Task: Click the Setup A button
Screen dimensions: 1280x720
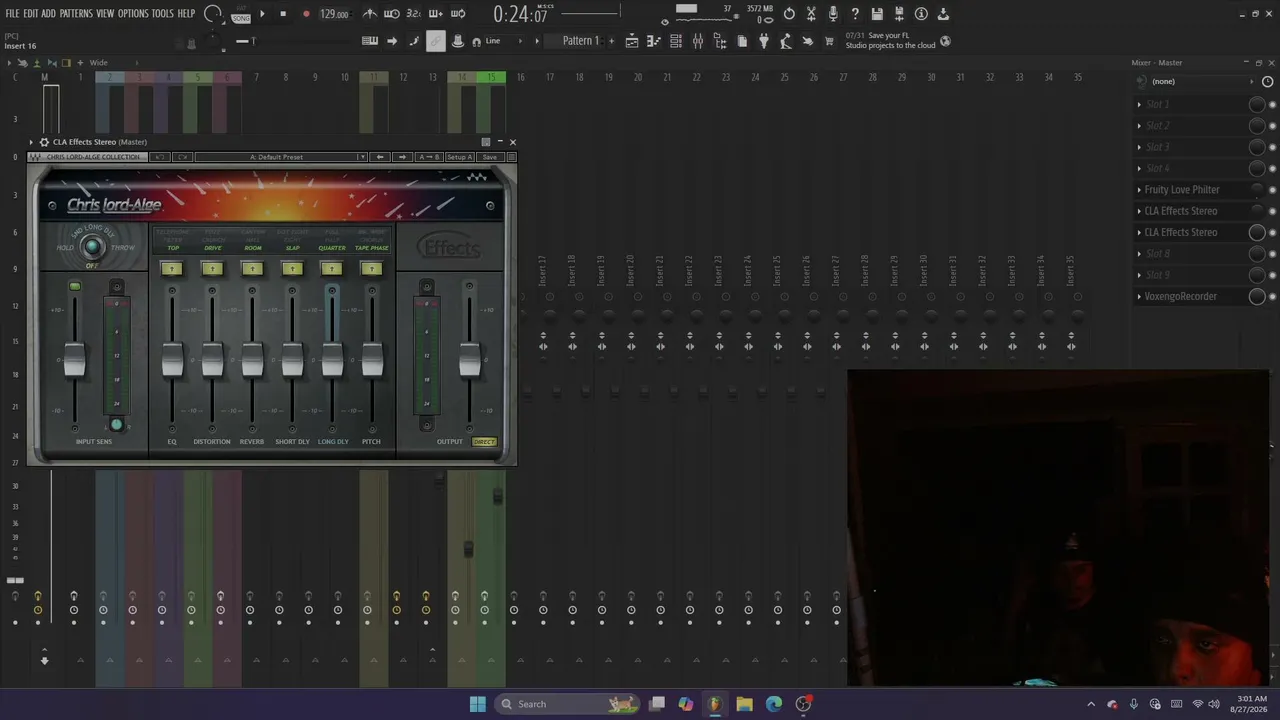Action: (x=459, y=157)
